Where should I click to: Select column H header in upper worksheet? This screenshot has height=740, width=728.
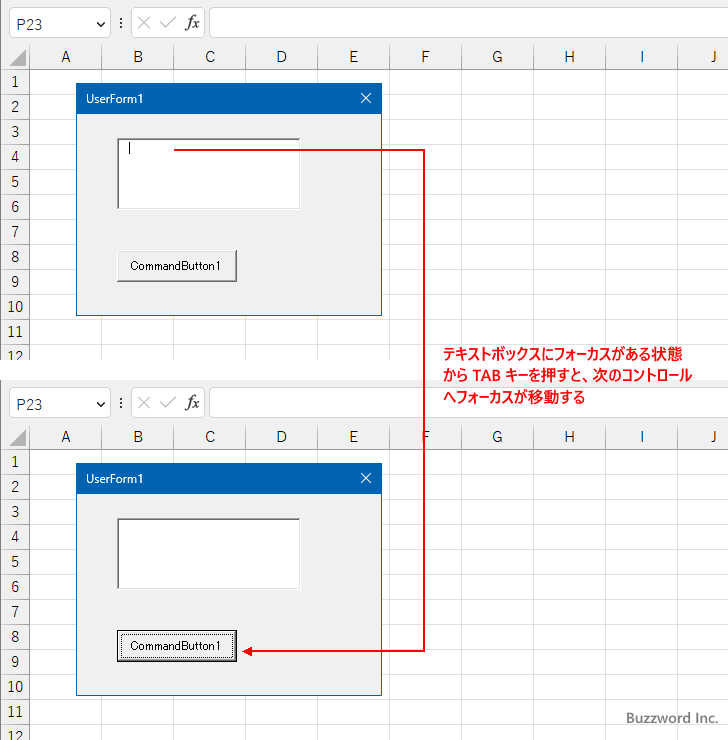coord(569,57)
